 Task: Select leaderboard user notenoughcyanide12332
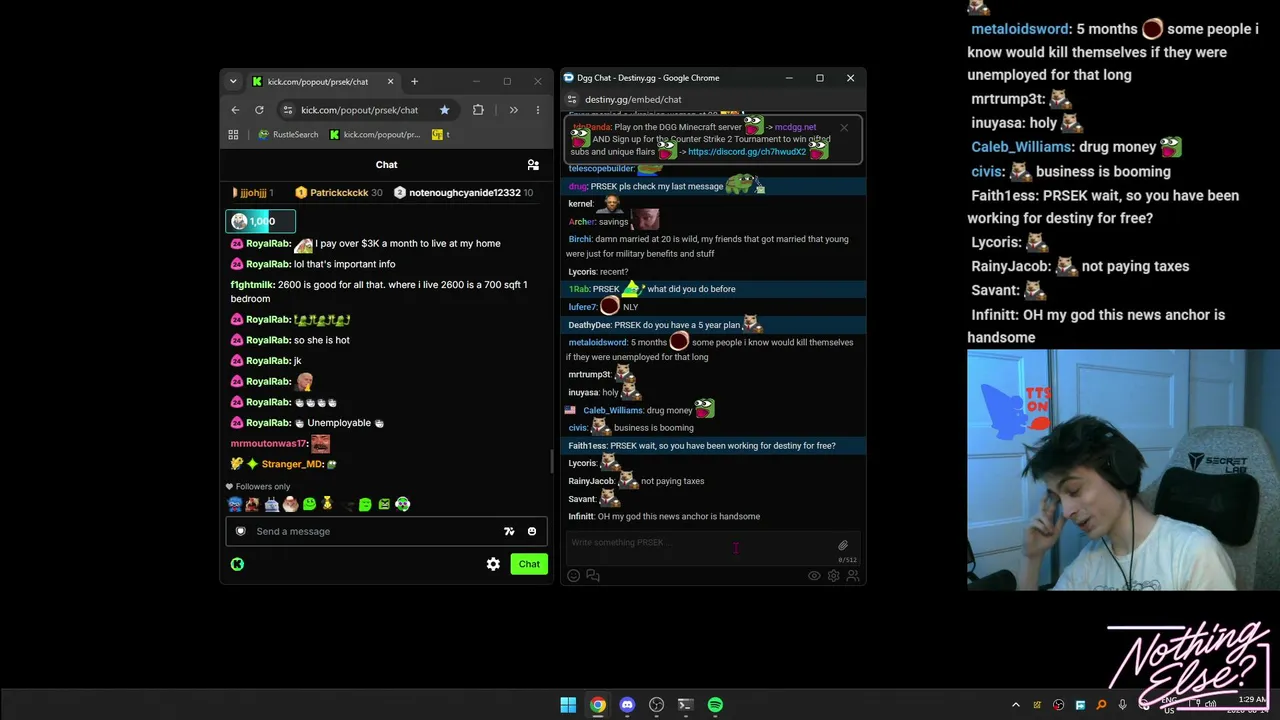(x=464, y=192)
